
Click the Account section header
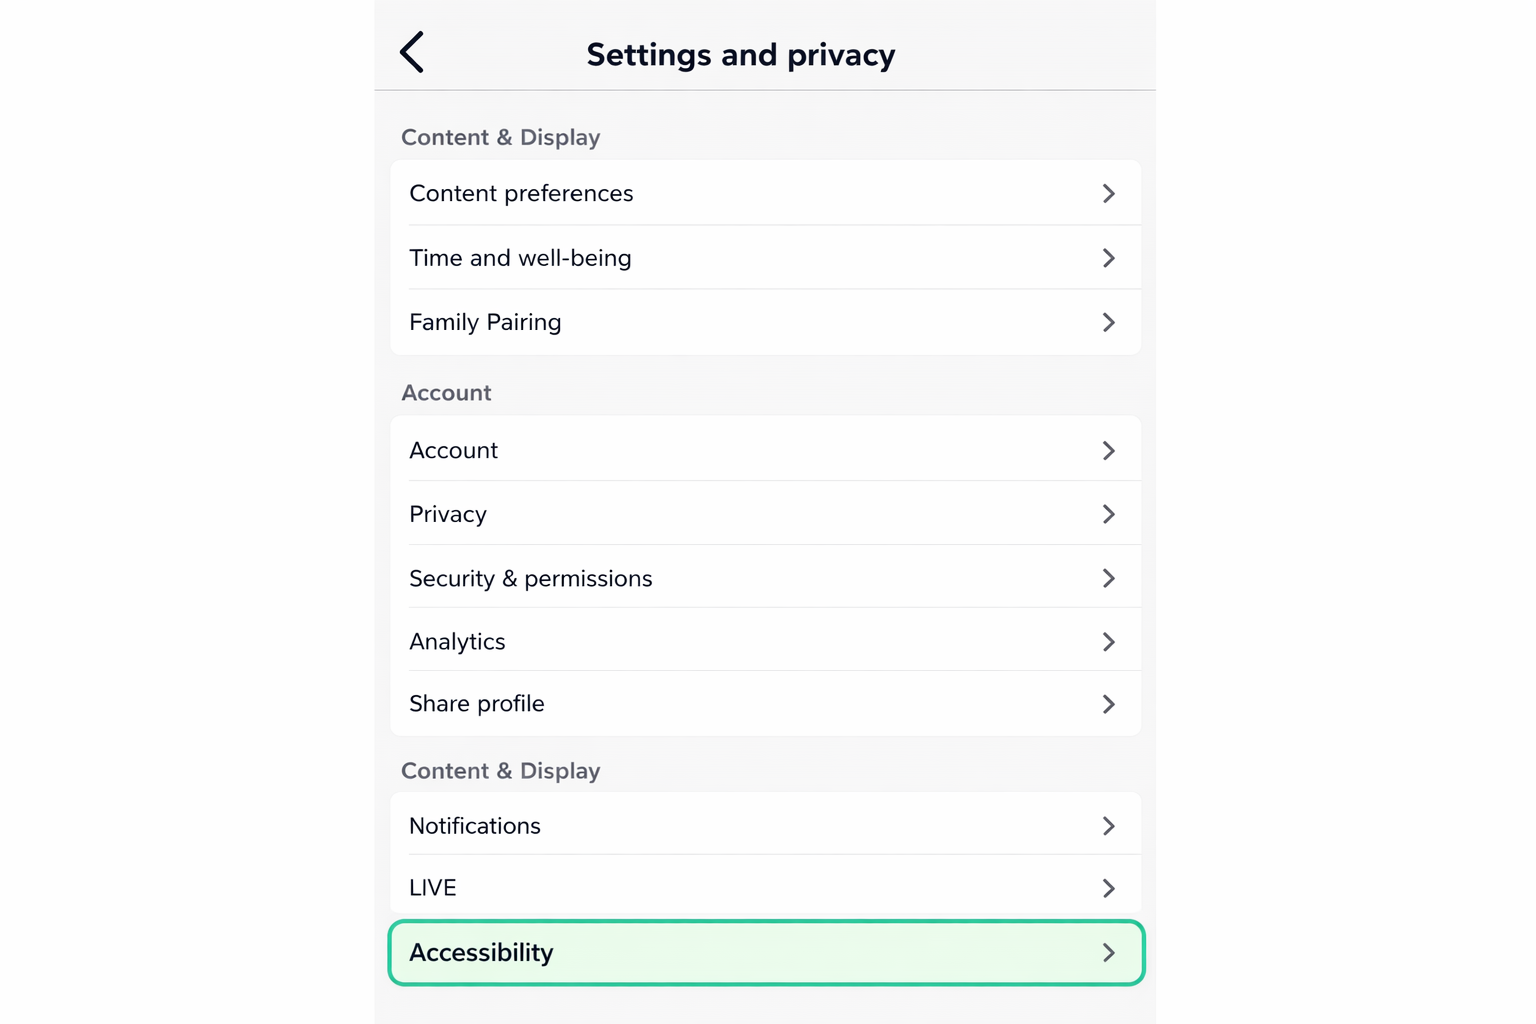tap(446, 392)
